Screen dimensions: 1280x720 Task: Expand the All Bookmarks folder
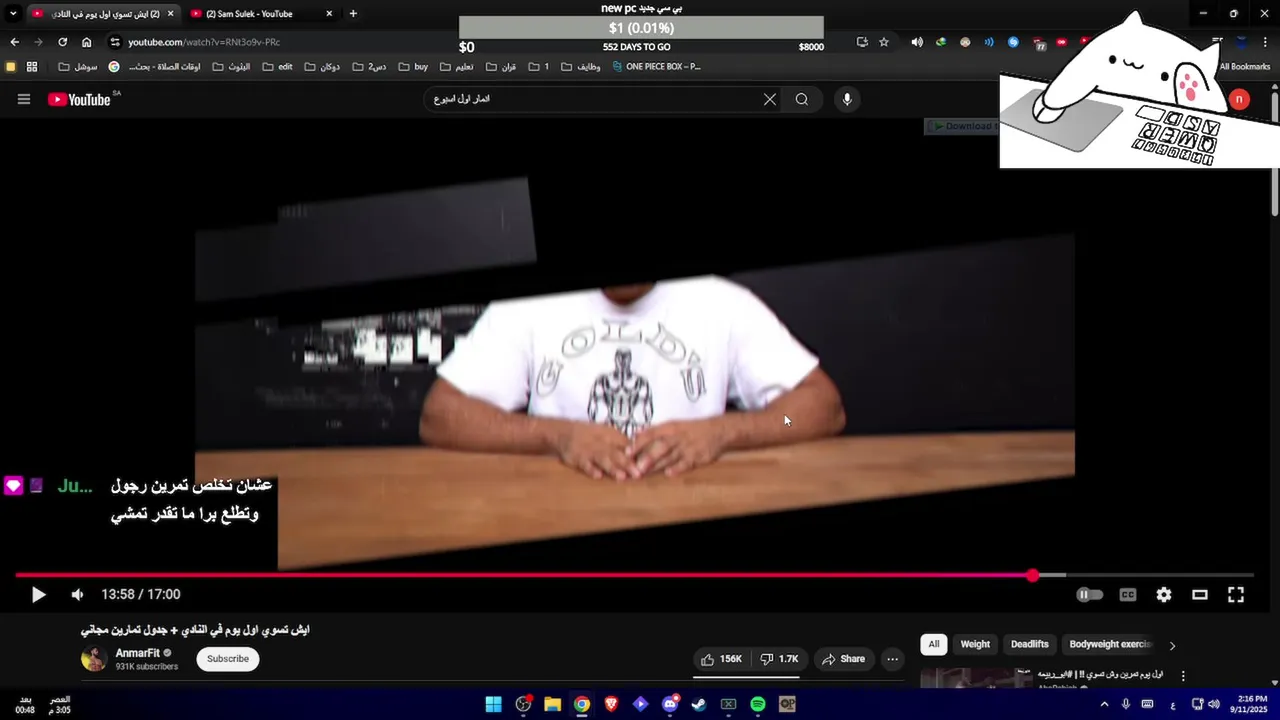click(1243, 67)
